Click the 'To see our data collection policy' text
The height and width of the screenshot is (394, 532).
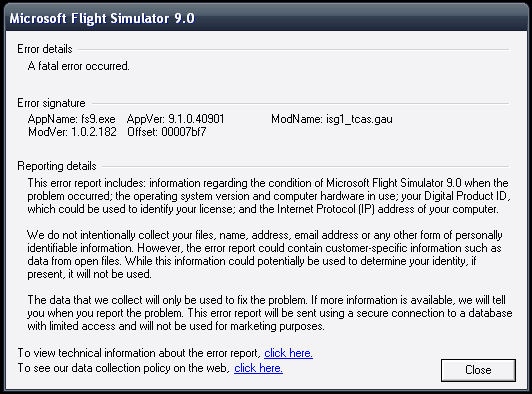click(124, 368)
